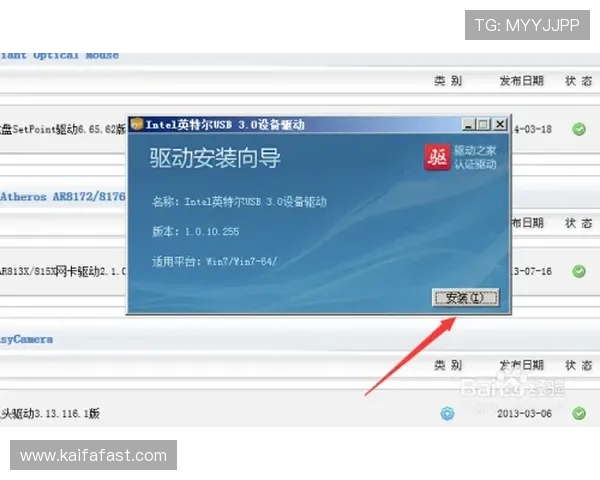Minimize the Intel USB 3.0 driver dialog
The image size is (600, 480).
(x=468, y=125)
